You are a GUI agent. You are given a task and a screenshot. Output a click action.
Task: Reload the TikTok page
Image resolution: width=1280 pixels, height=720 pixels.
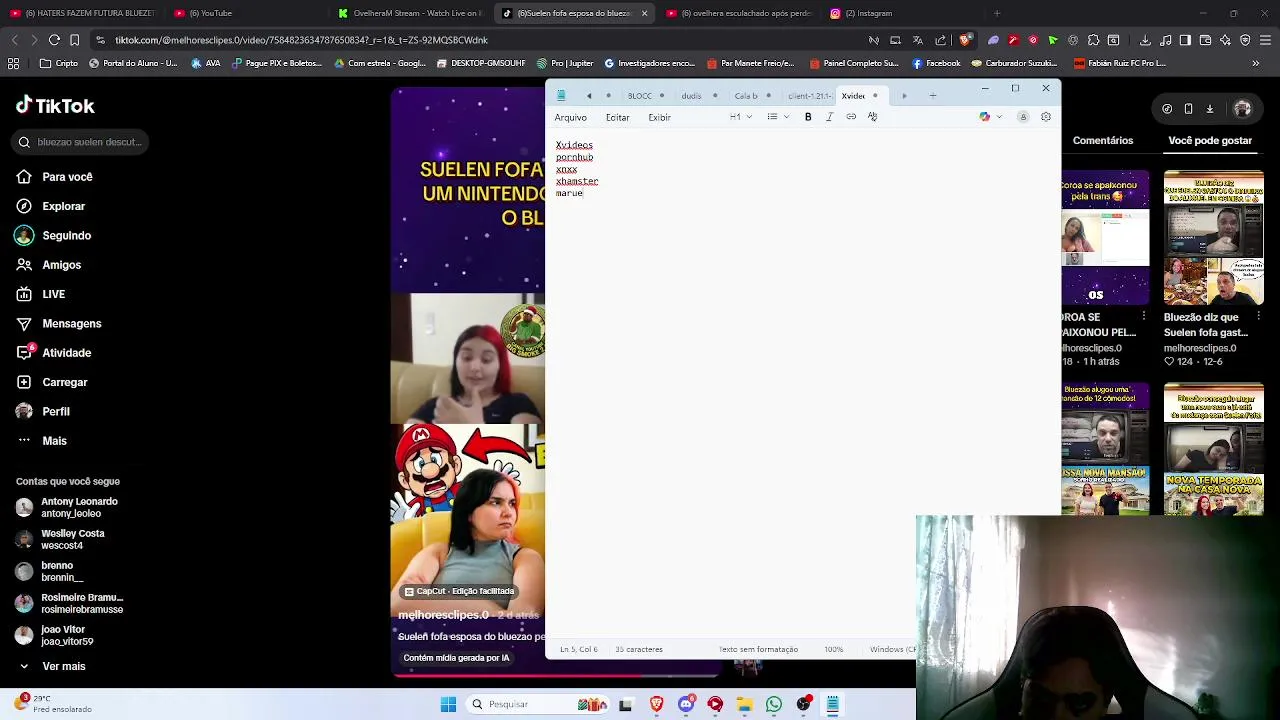(x=54, y=40)
